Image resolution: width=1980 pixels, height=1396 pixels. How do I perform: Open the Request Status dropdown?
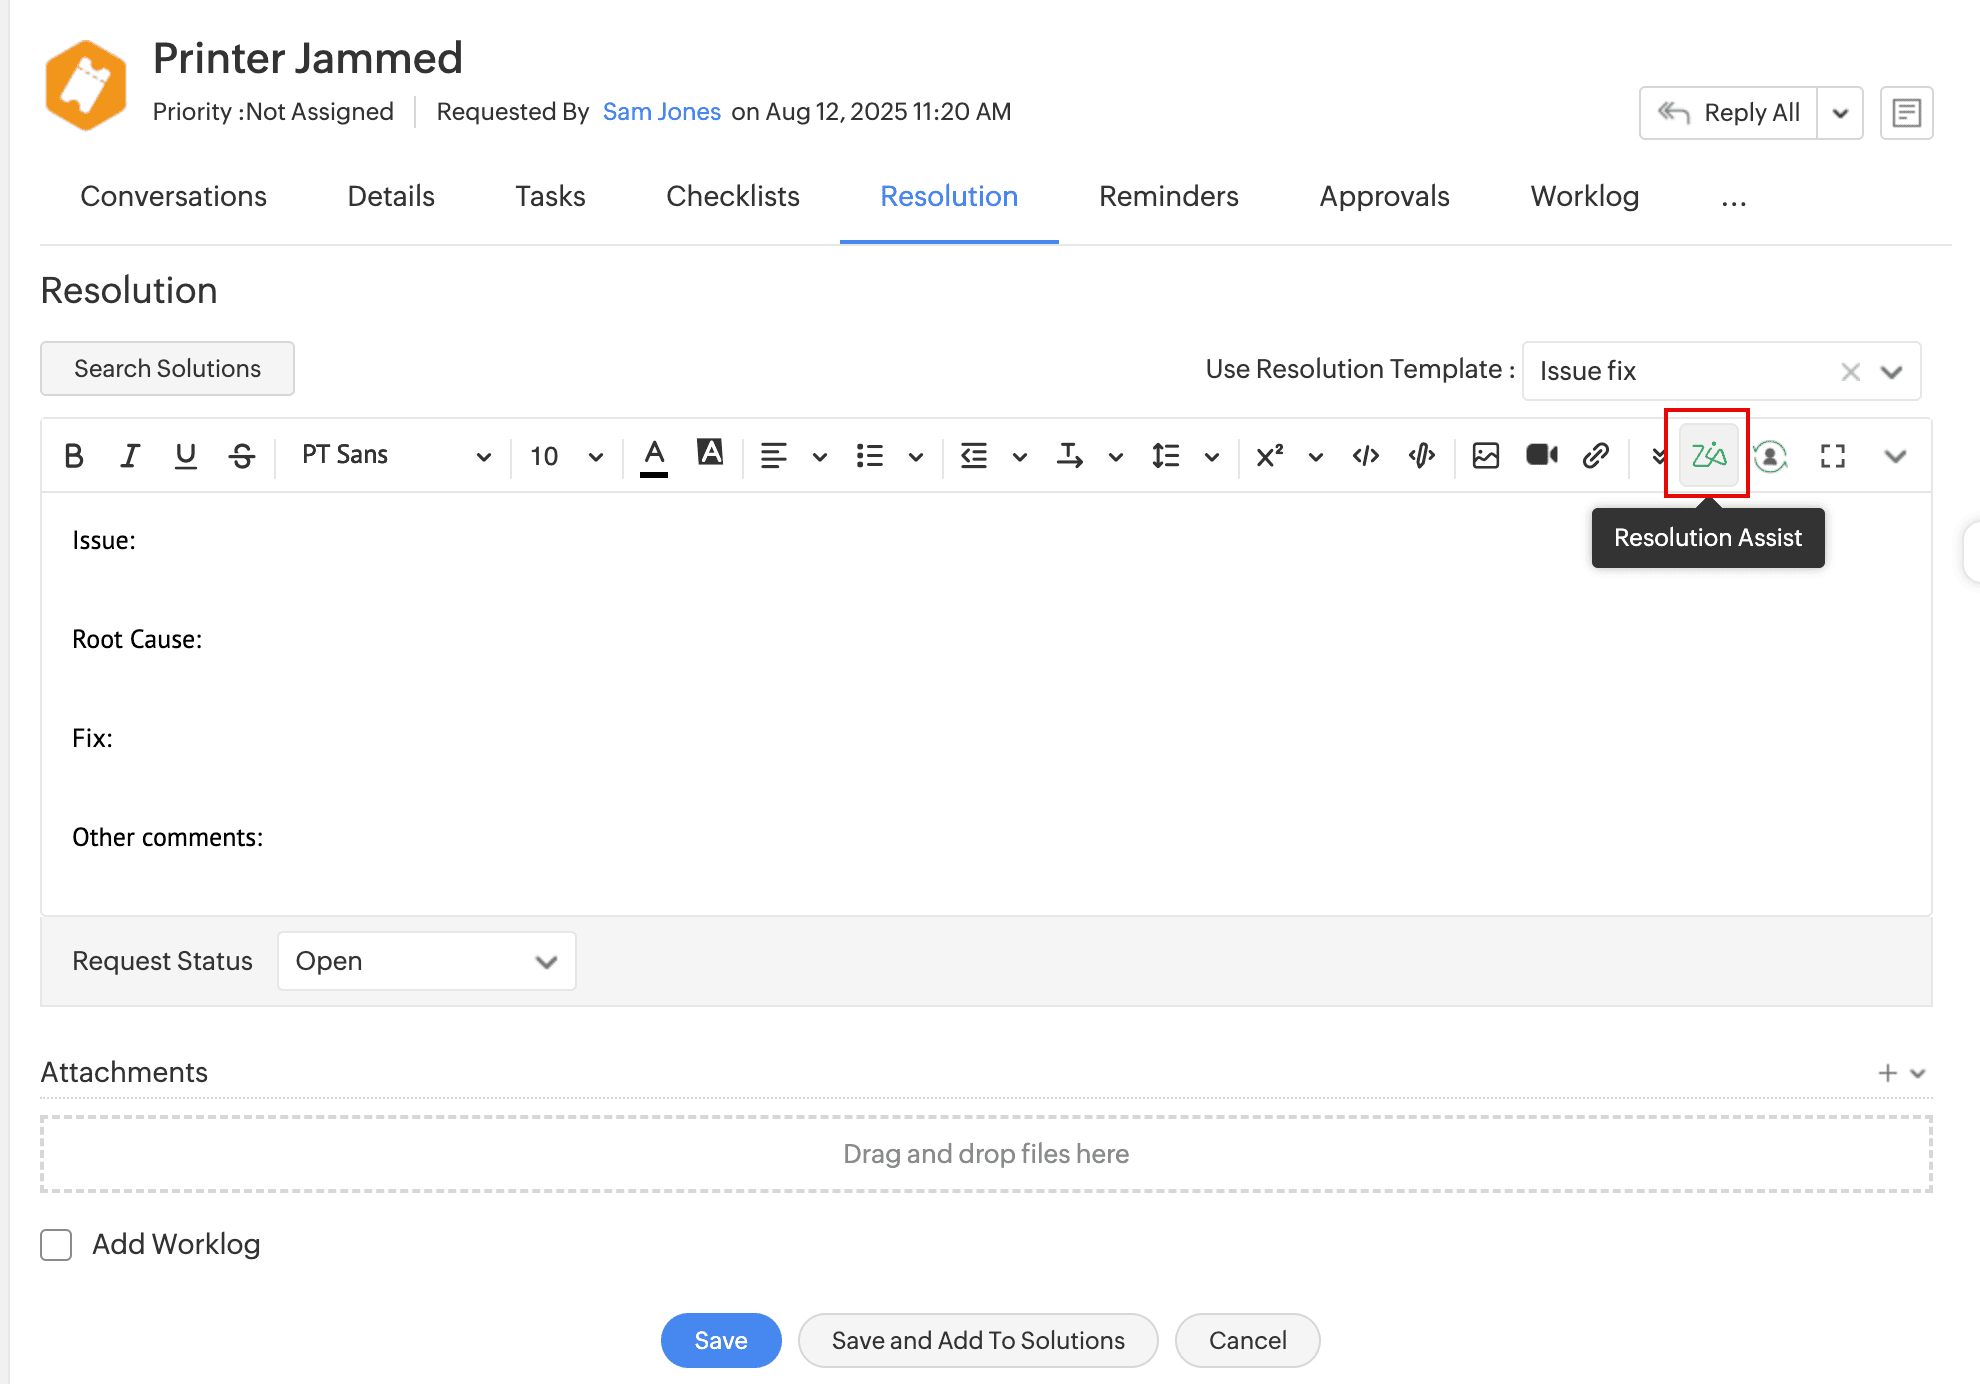tap(426, 961)
